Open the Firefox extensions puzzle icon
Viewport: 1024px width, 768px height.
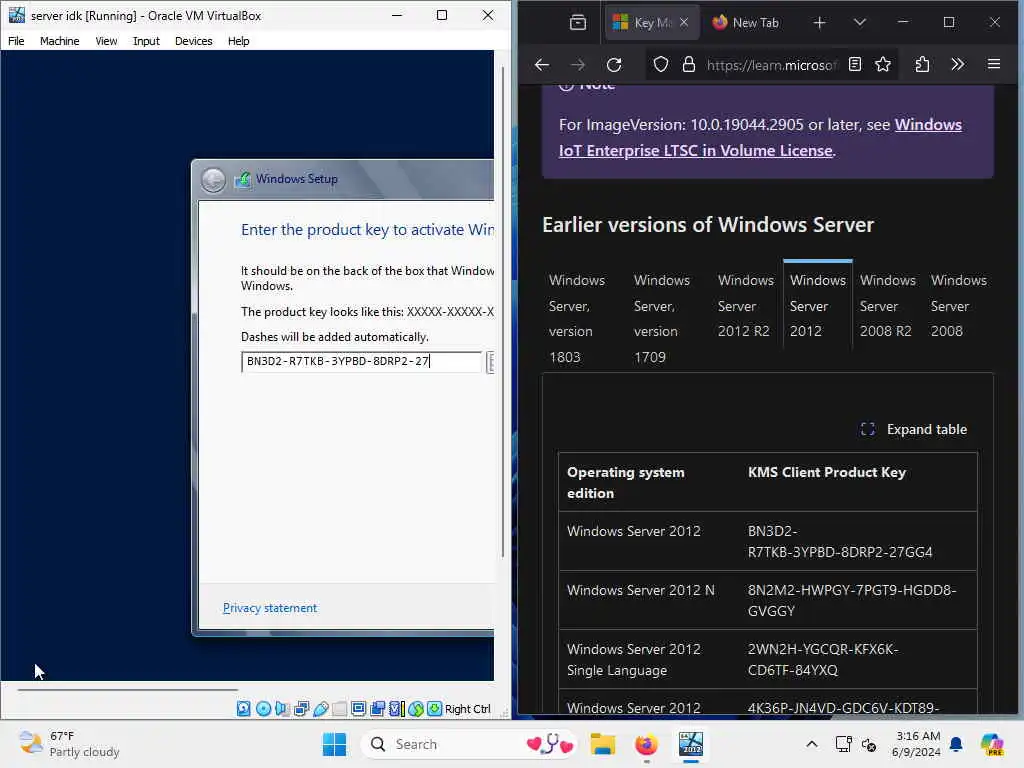922,64
